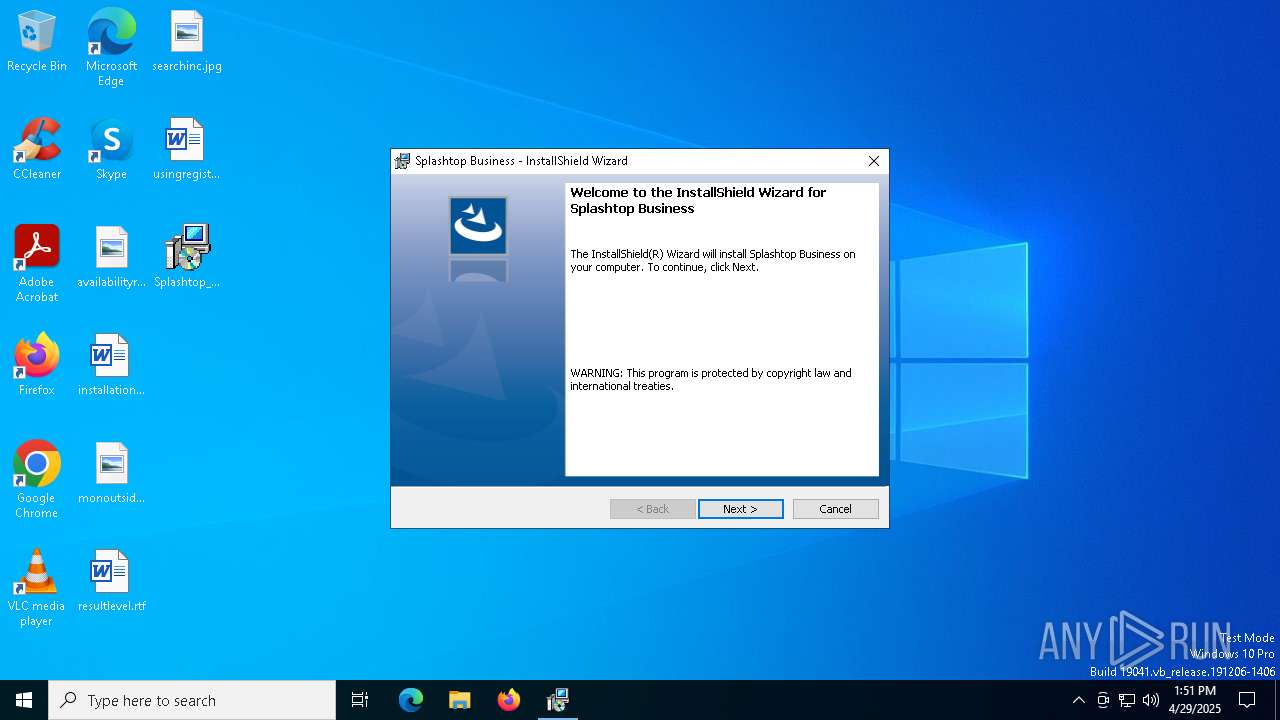Image resolution: width=1280 pixels, height=720 pixels.
Task: Select Skype desktop shortcut
Action: tap(111, 150)
